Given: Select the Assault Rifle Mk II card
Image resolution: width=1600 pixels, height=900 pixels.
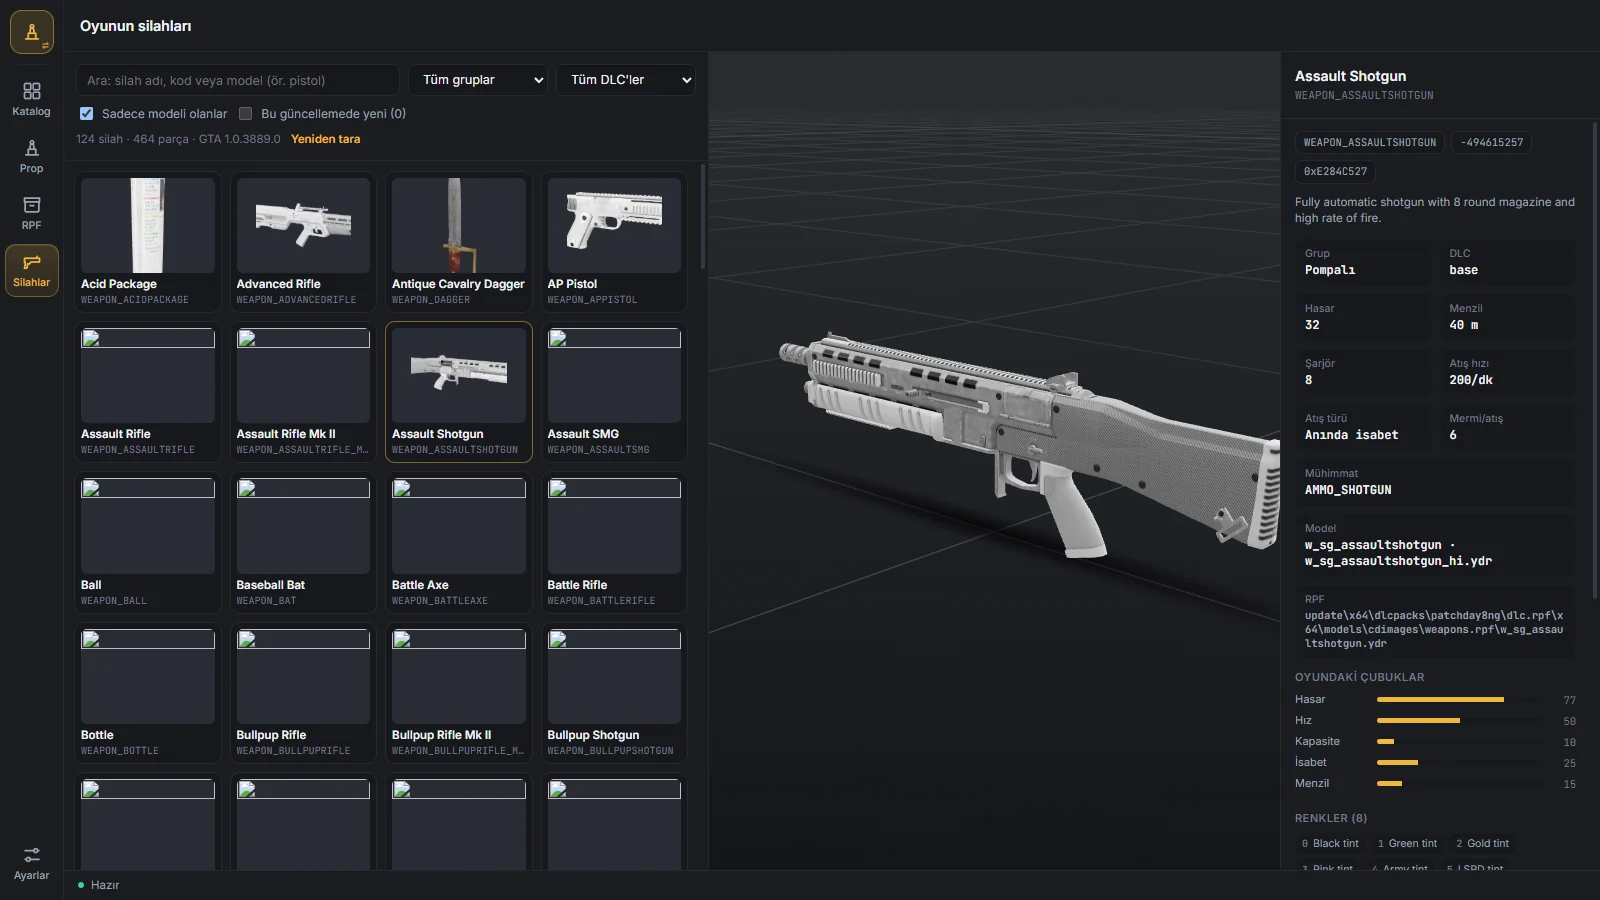Looking at the screenshot, I should [303, 392].
